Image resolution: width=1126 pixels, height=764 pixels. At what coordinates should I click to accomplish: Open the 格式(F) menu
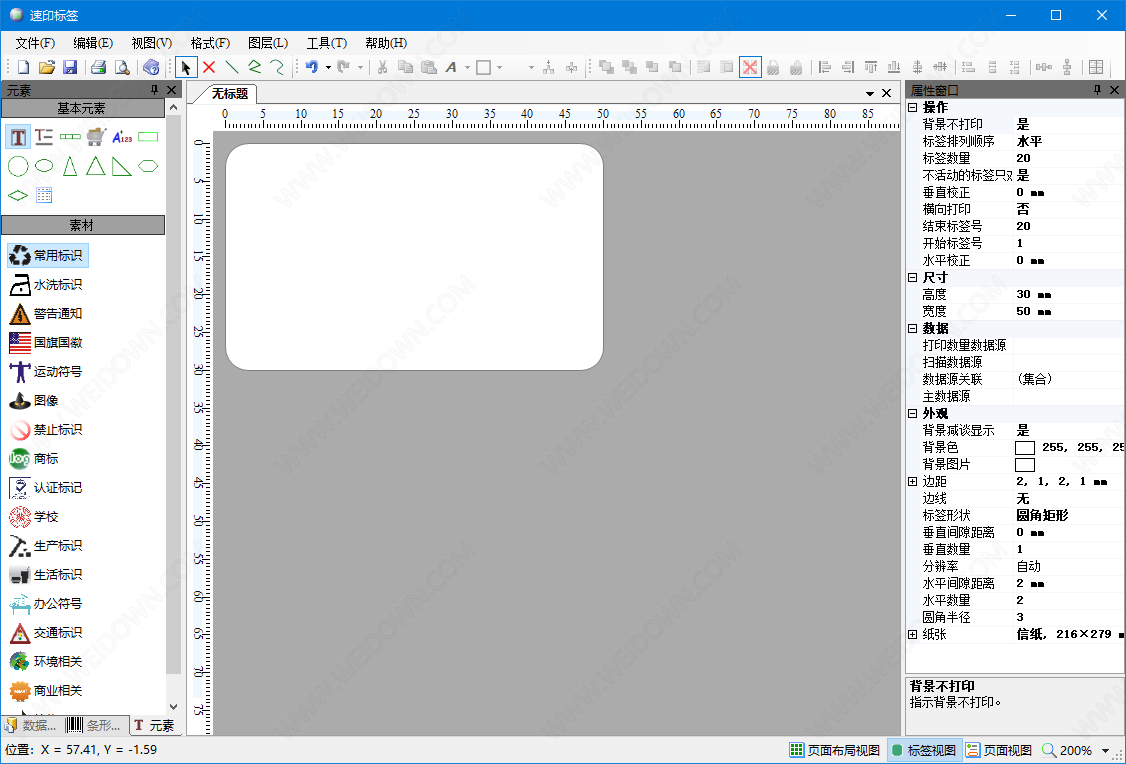pyautogui.click(x=210, y=43)
